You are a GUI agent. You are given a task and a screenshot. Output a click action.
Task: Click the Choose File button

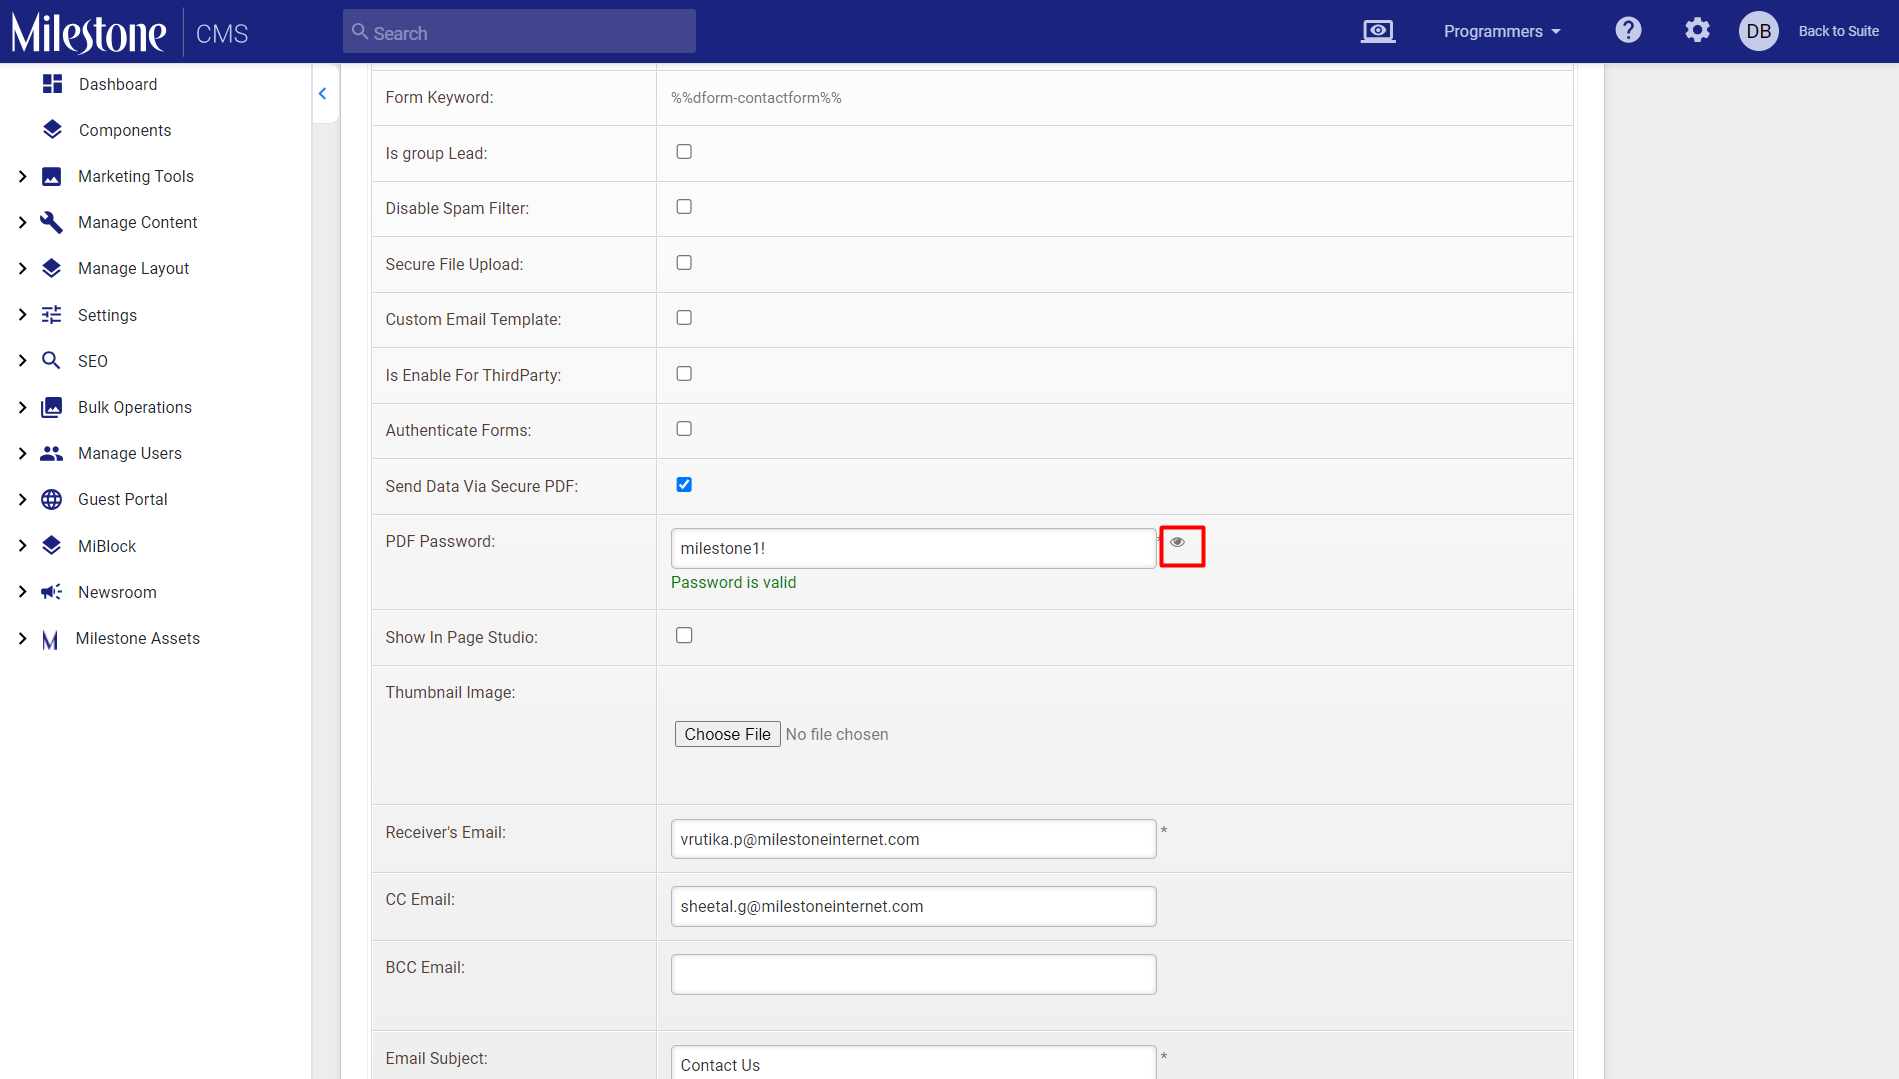click(x=727, y=734)
